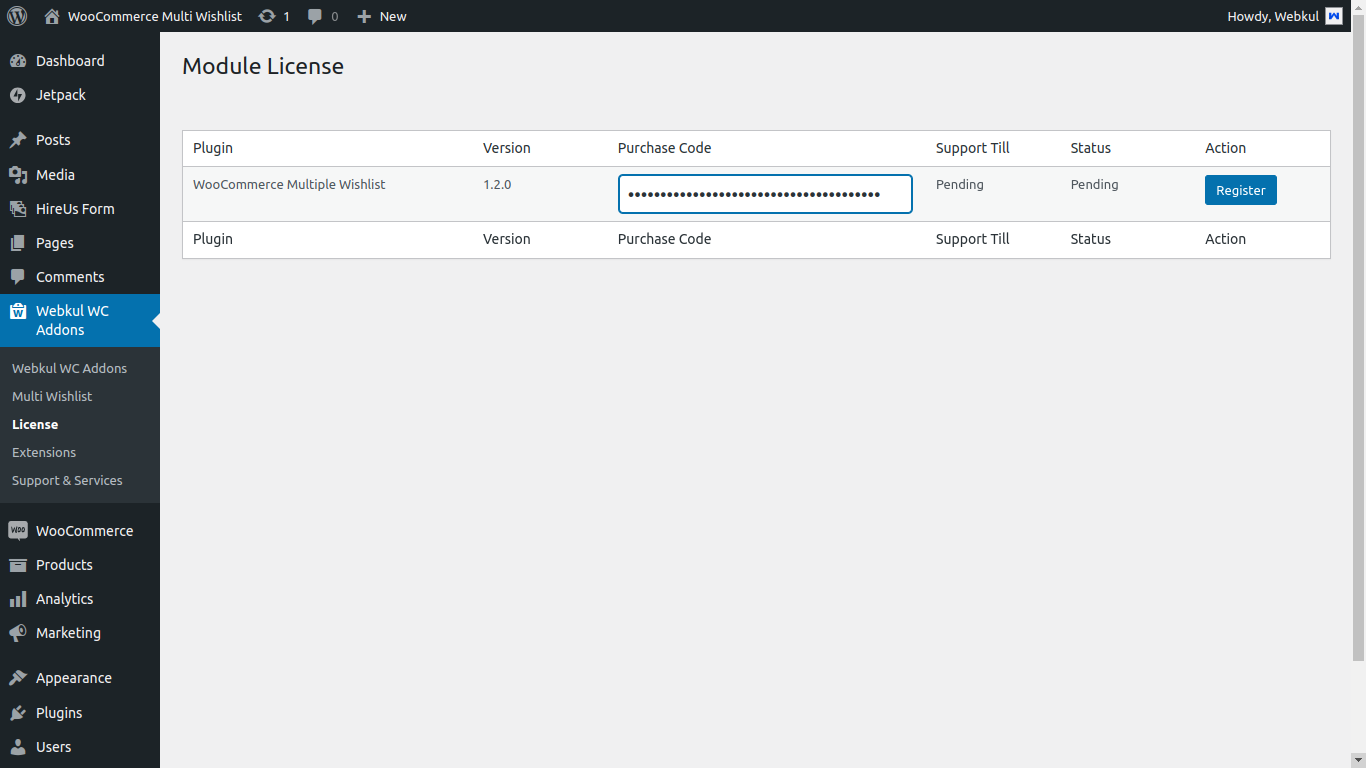The height and width of the screenshot is (768, 1366).
Task: Select the Jetpack icon in the sidebar
Action: (x=20, y=95)
